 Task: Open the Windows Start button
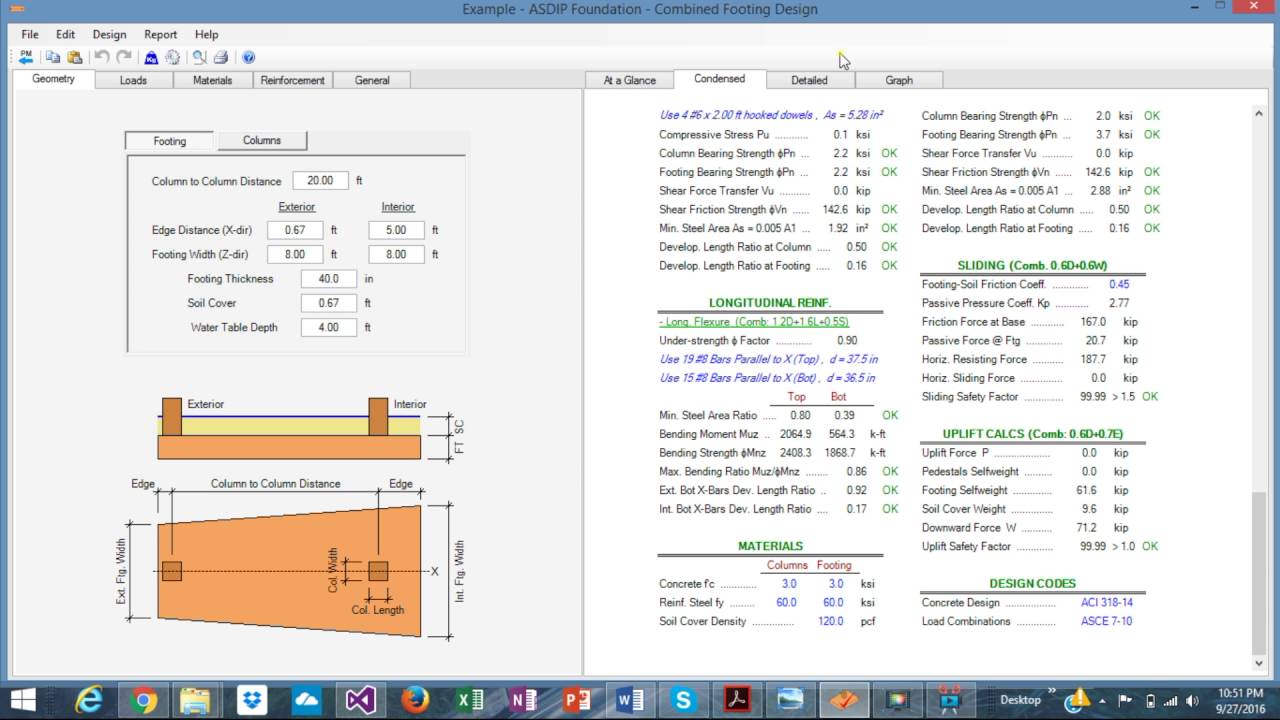tap(22, 700)
